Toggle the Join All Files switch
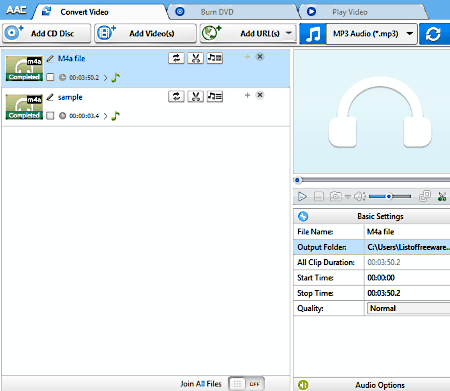Viewport: 450px width, 391px height. coord(246,384)
